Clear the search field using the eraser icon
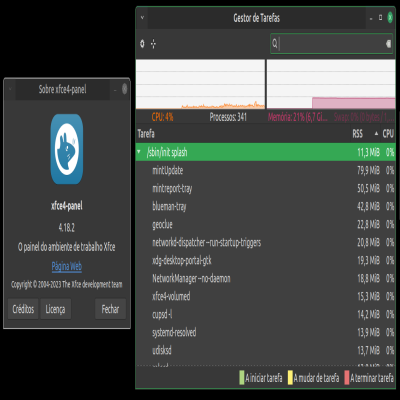 (388, 43)
